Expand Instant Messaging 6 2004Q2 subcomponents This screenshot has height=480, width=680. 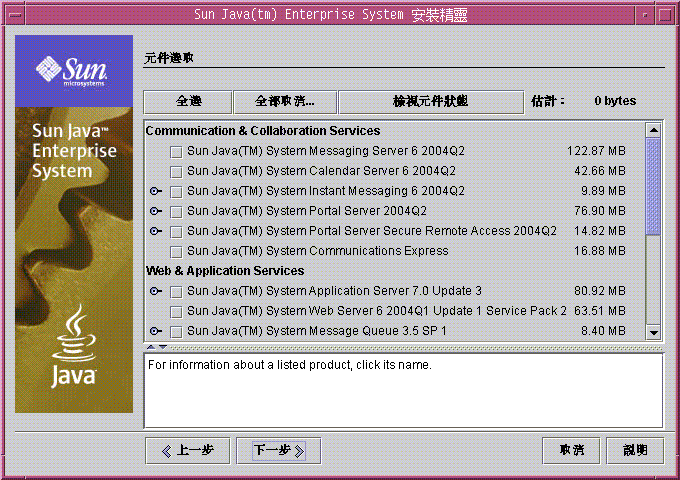156,191
